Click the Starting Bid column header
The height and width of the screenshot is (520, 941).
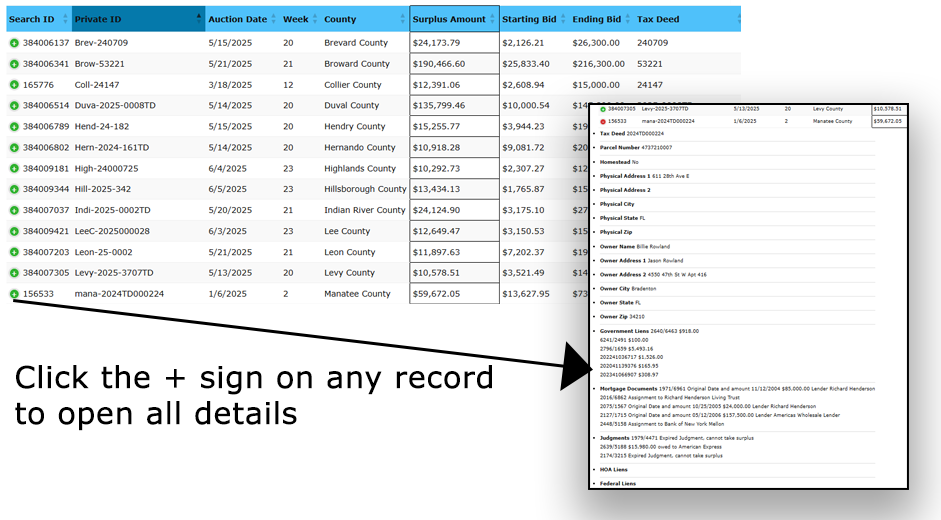coord(532,19)
